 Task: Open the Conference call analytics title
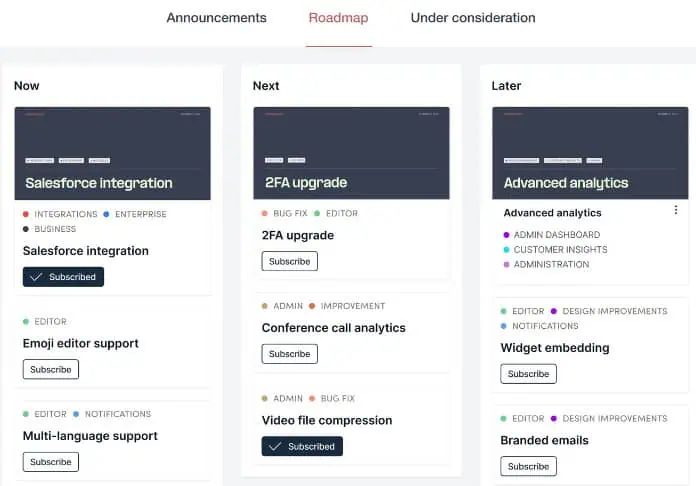pos(334,328)
